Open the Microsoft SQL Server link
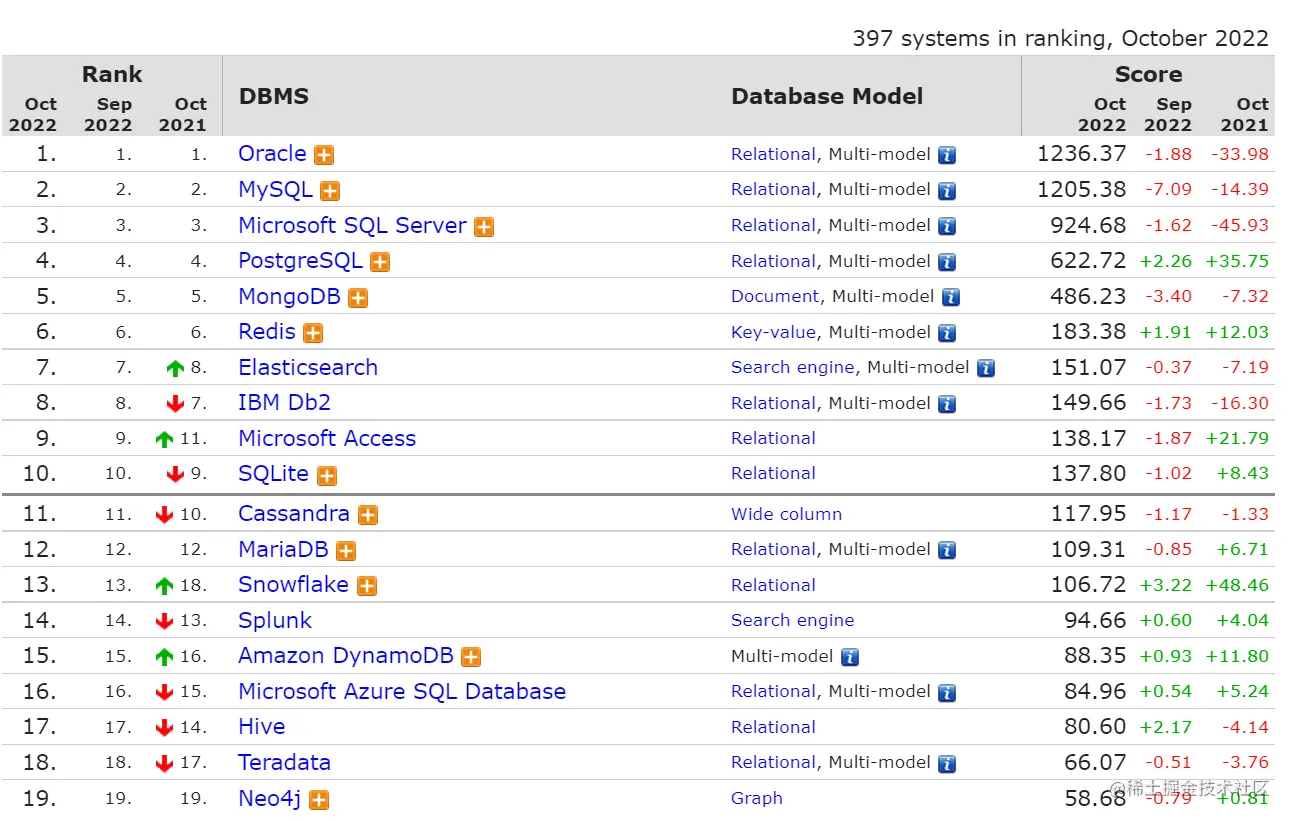 tap(352, 225)
